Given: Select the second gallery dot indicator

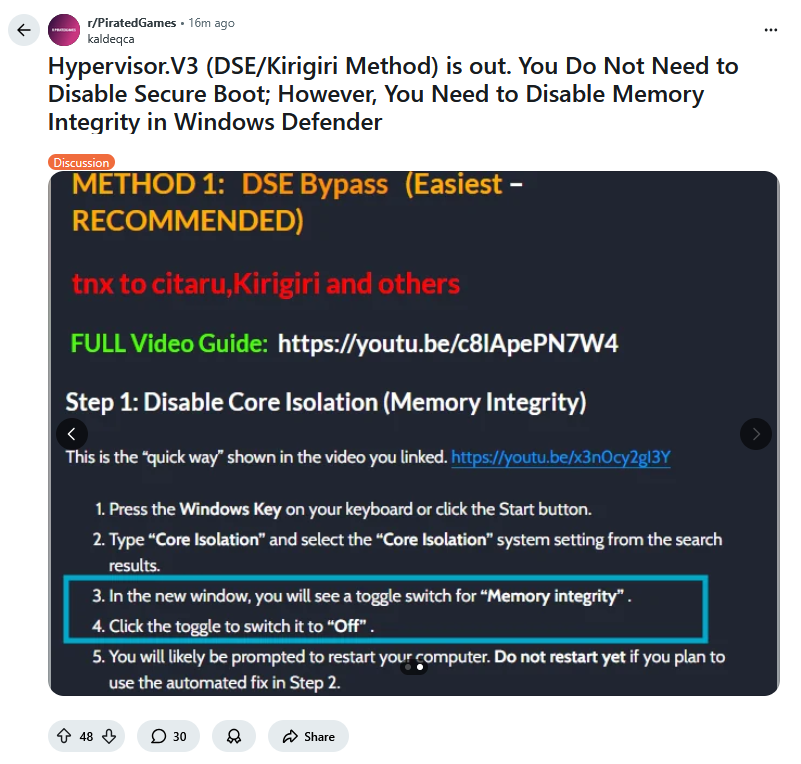Looking at the screenshot, I should coord(420,667).
